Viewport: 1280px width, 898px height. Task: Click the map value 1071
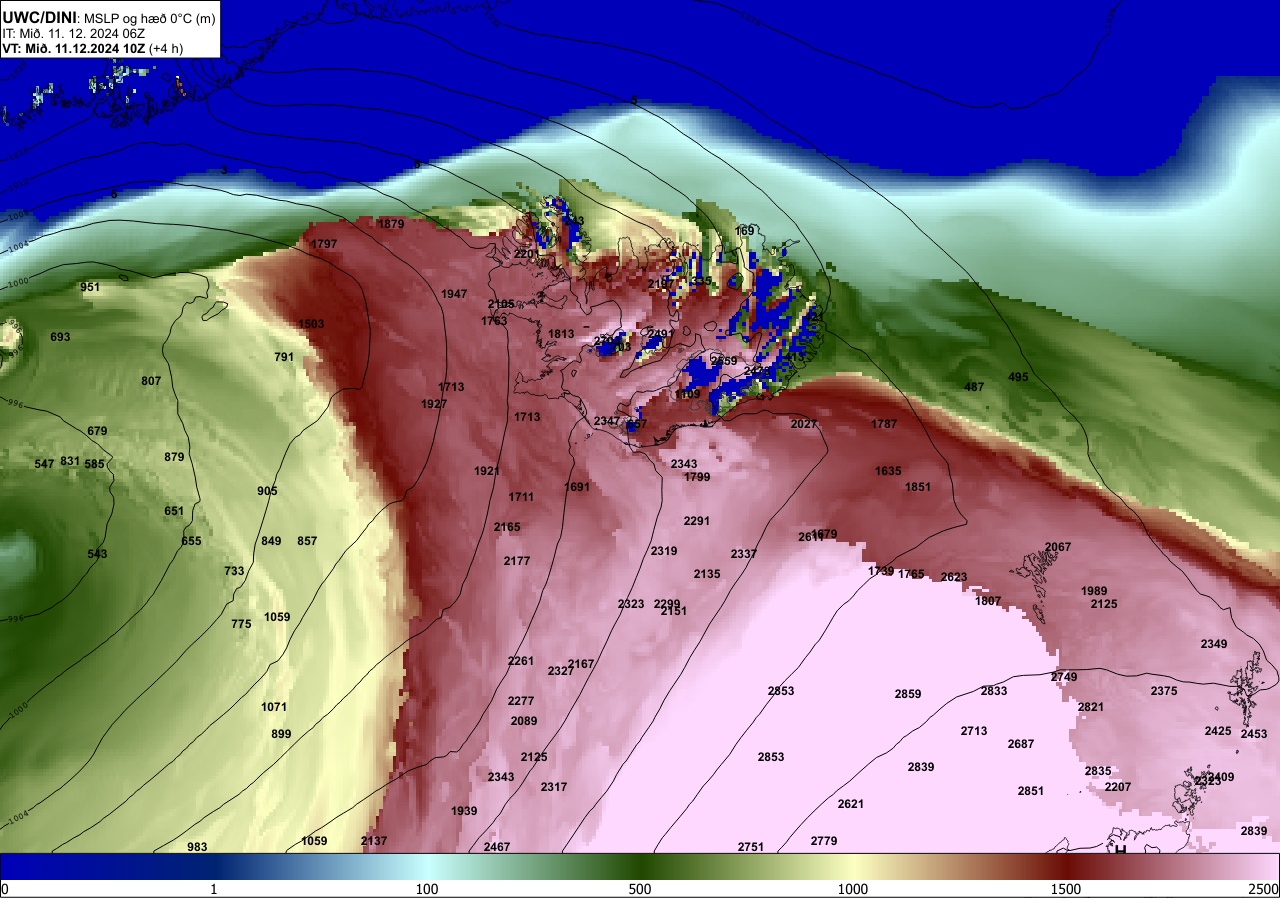(274, 707)
